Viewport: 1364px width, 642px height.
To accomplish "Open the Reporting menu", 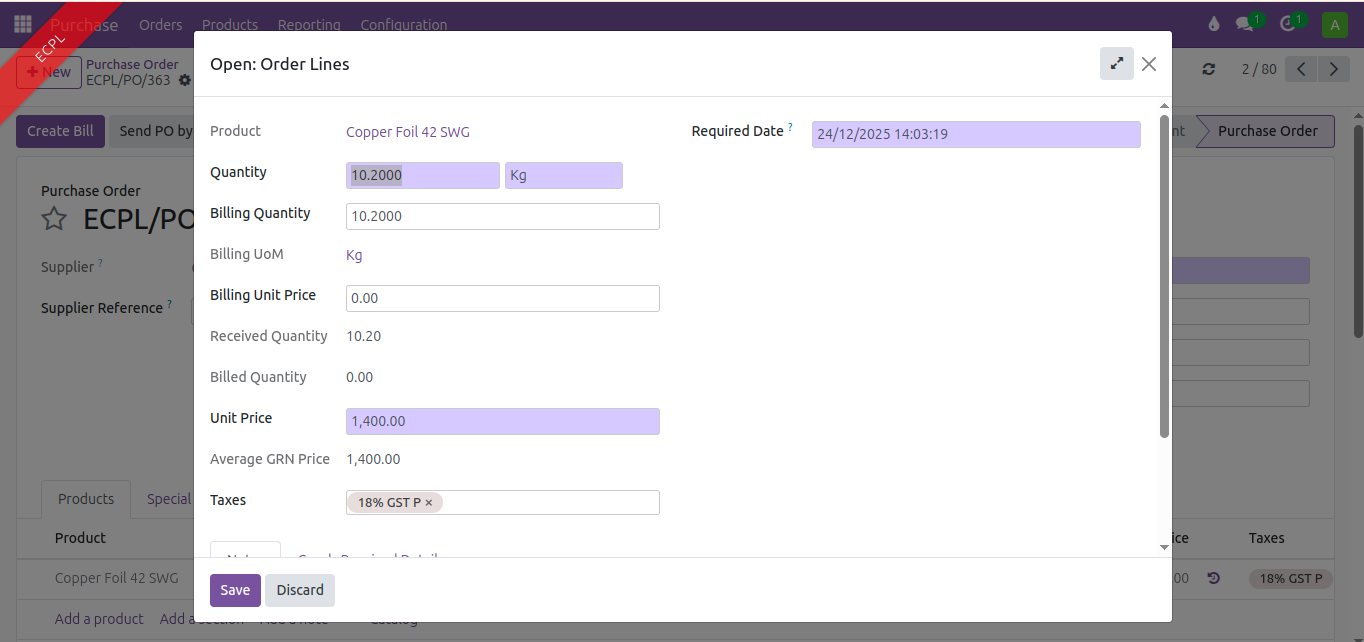I will (309, 24).
